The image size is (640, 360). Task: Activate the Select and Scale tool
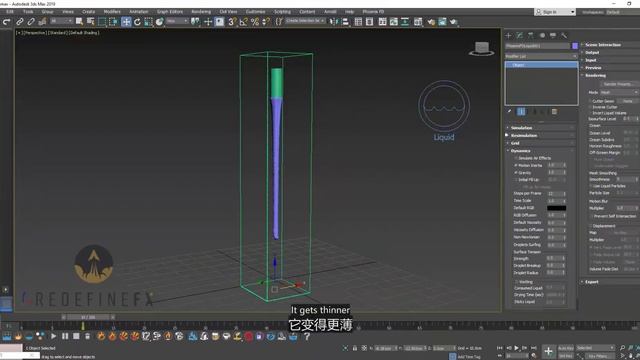(x=149, y=22)
